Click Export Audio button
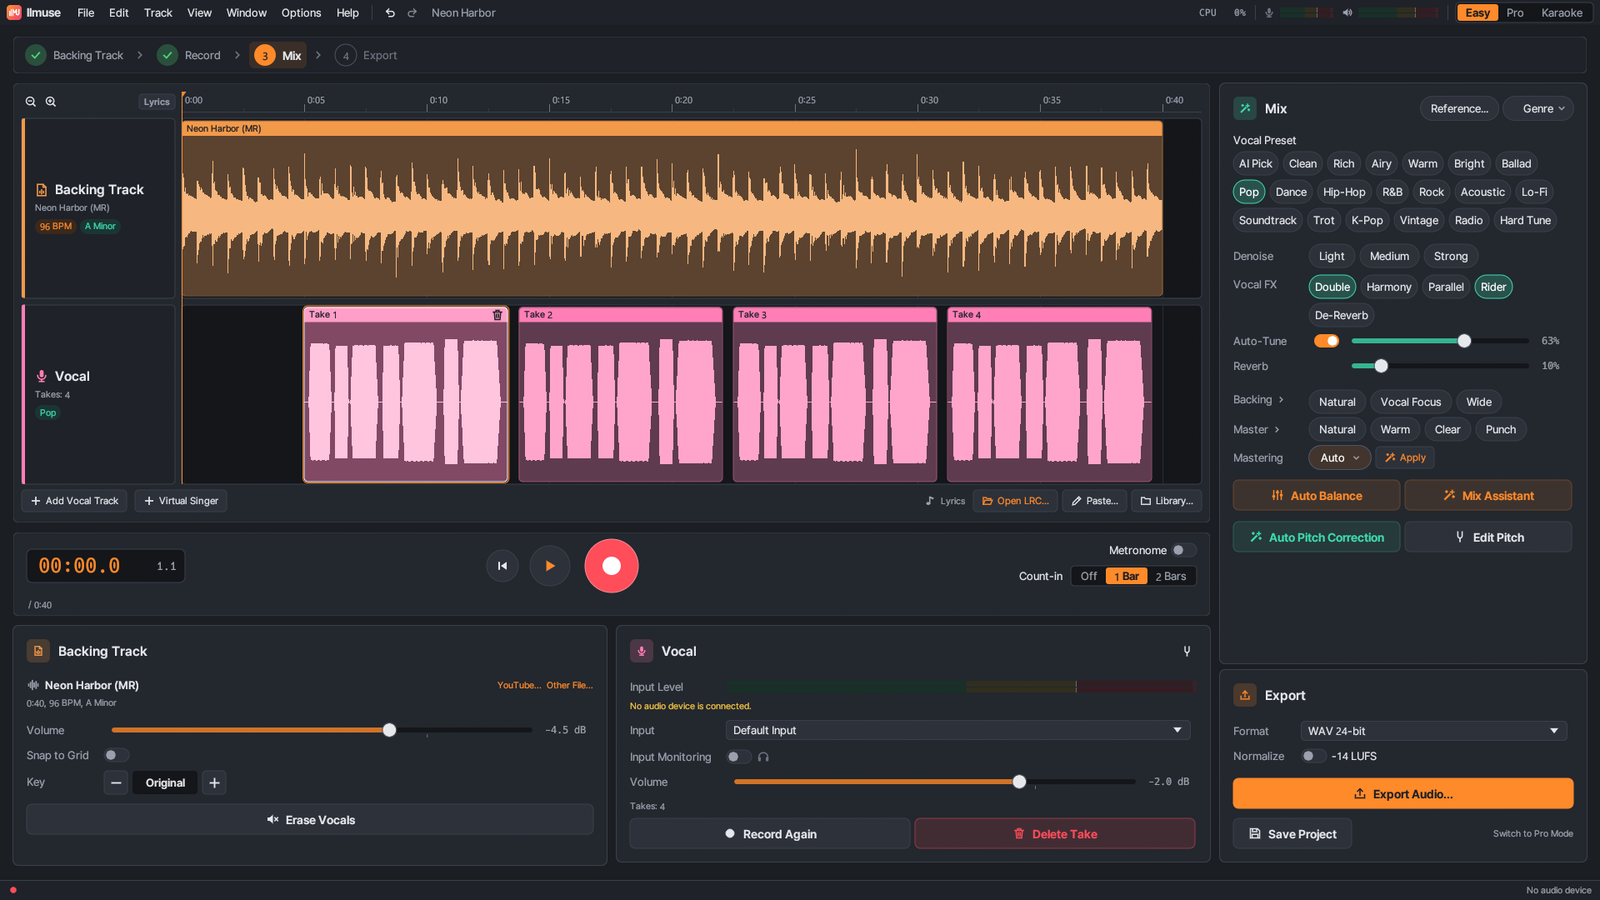 pos(1403,794)
